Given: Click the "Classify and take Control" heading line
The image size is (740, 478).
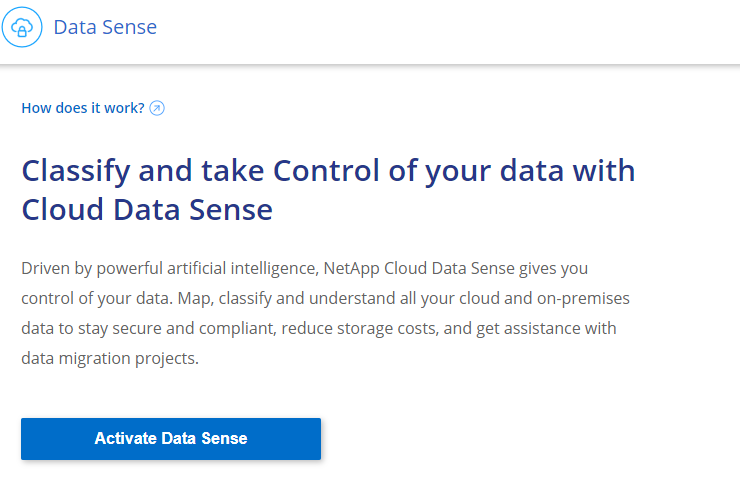Looking at the screenshot, I should pyautogui.click(x=328, y=170).
